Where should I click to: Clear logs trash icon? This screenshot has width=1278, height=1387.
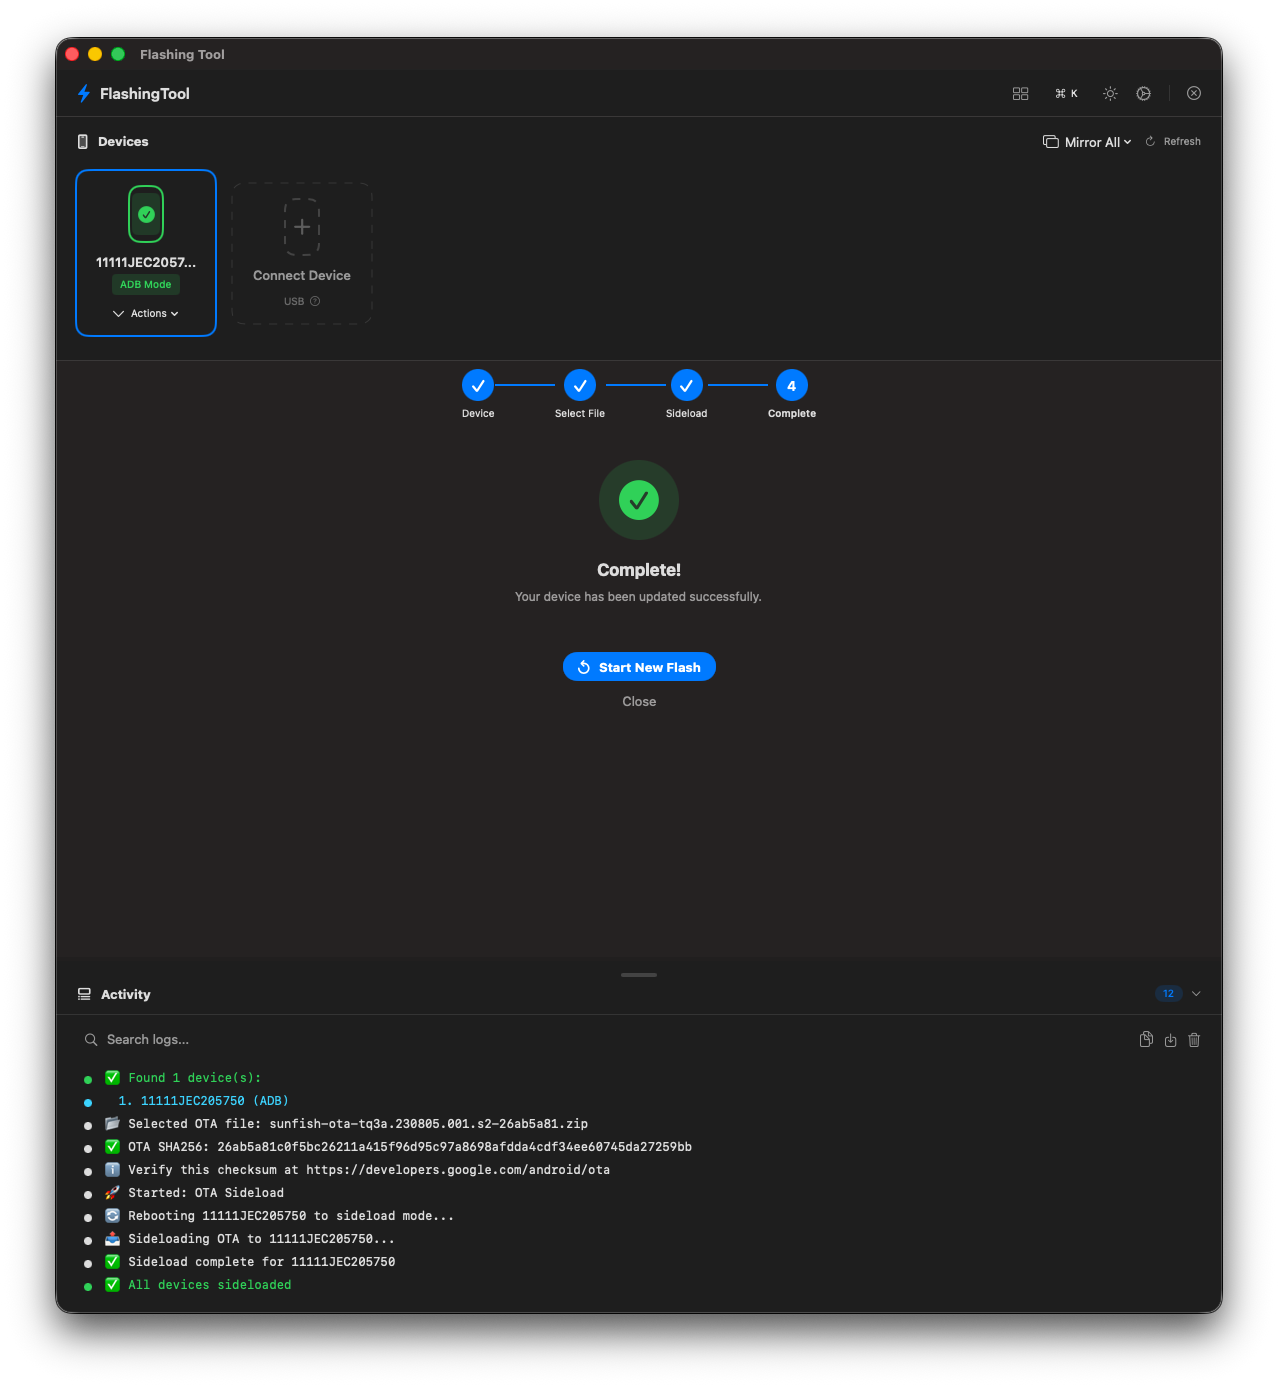(x=1194, y=1040)
